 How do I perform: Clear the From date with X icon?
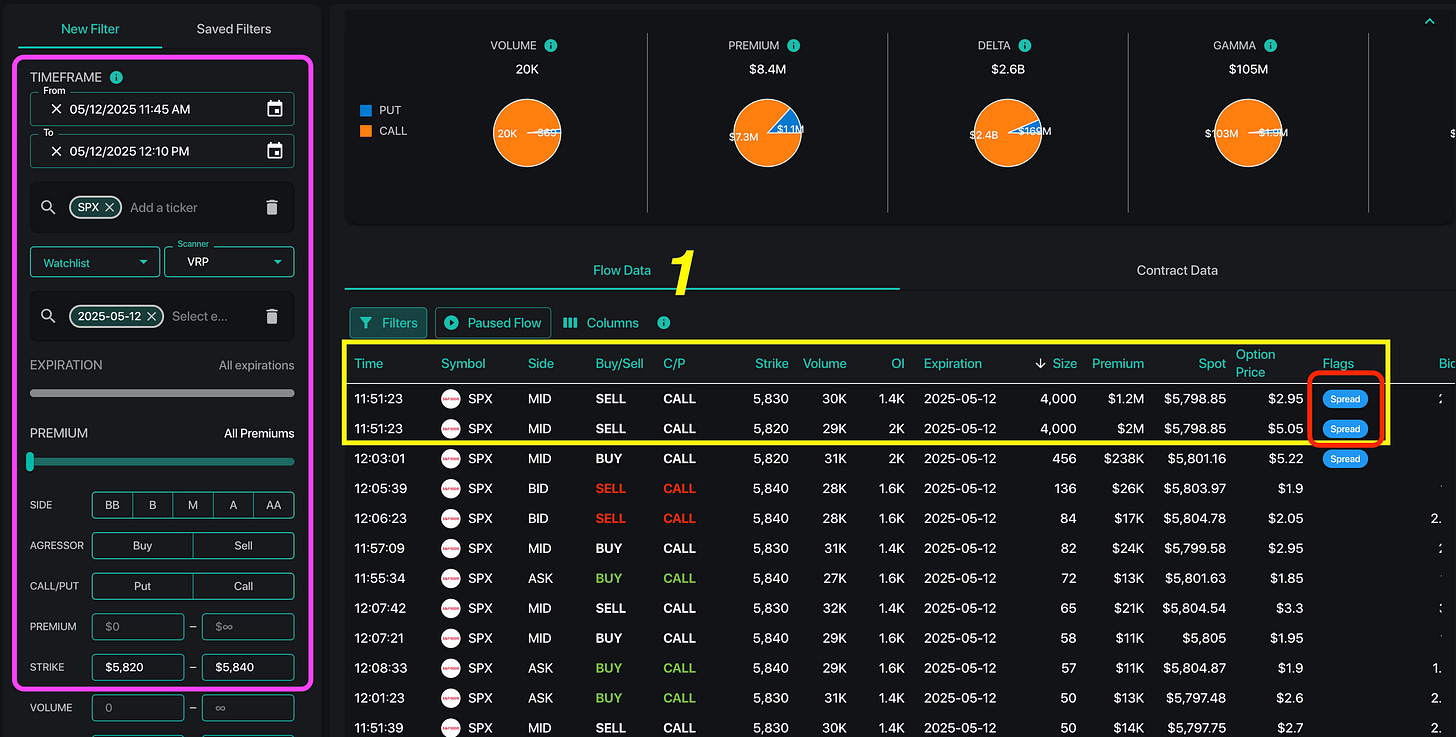pyautogui.click(x=56, y=109)
